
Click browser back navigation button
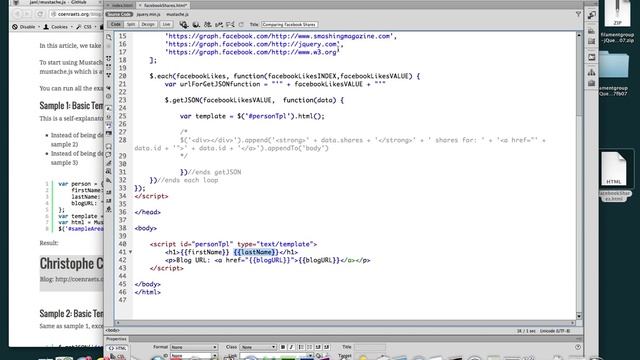(x=18, y=14)
